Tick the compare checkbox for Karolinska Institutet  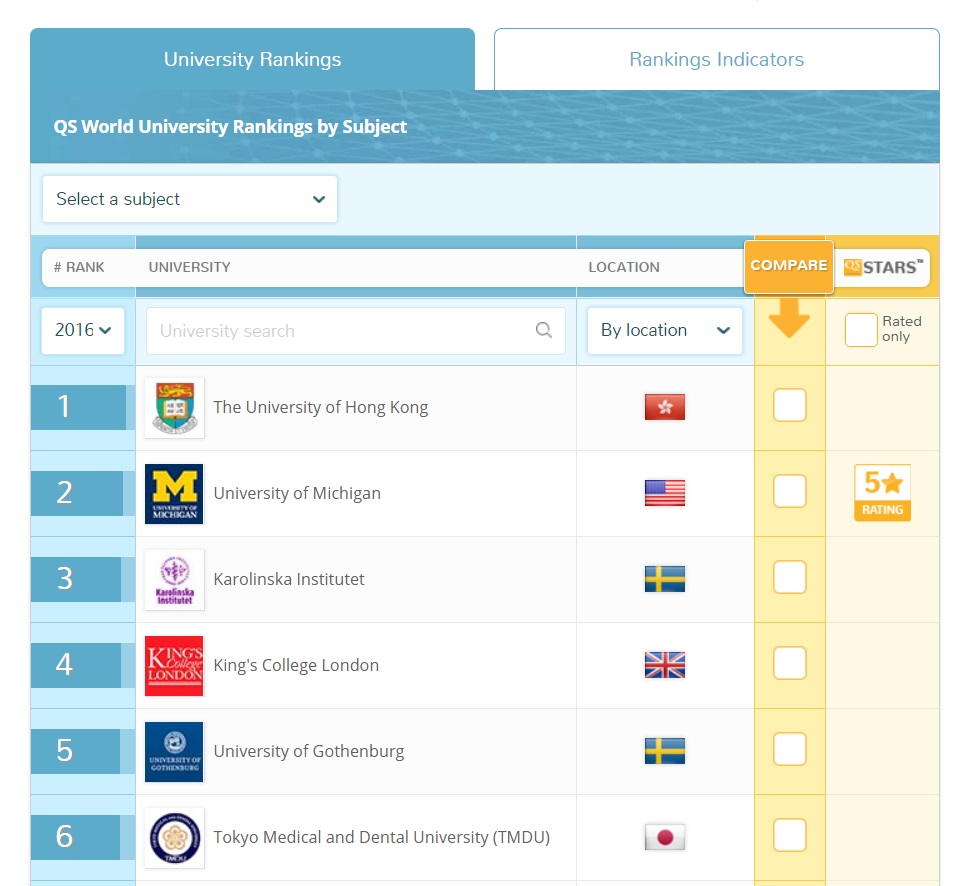[790, 577]
